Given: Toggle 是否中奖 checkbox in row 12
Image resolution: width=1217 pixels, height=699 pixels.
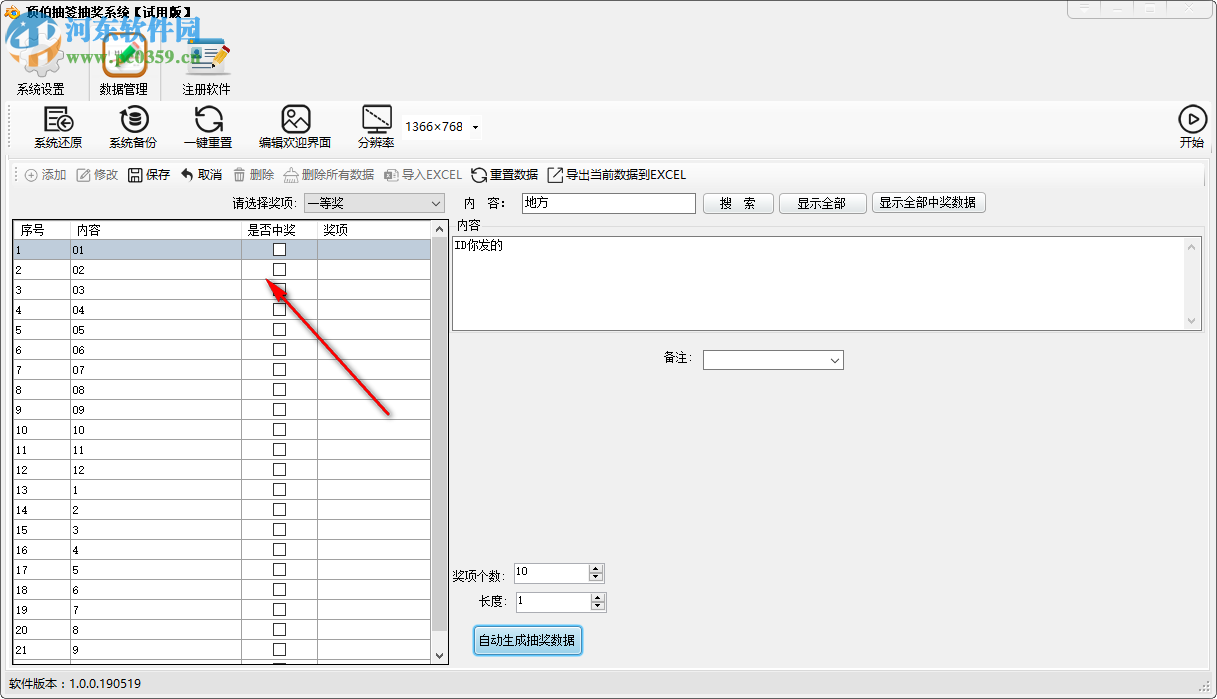Looking at the screenshot, I should [x=279, y=470].
